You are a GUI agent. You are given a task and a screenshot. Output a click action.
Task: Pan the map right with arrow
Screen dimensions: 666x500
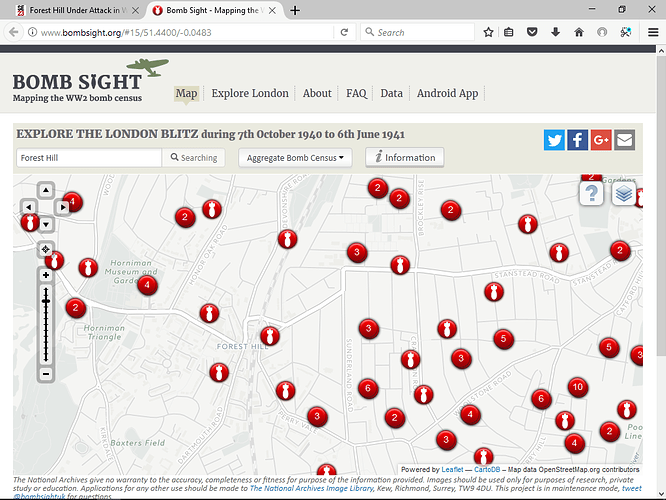click(62, 207)
